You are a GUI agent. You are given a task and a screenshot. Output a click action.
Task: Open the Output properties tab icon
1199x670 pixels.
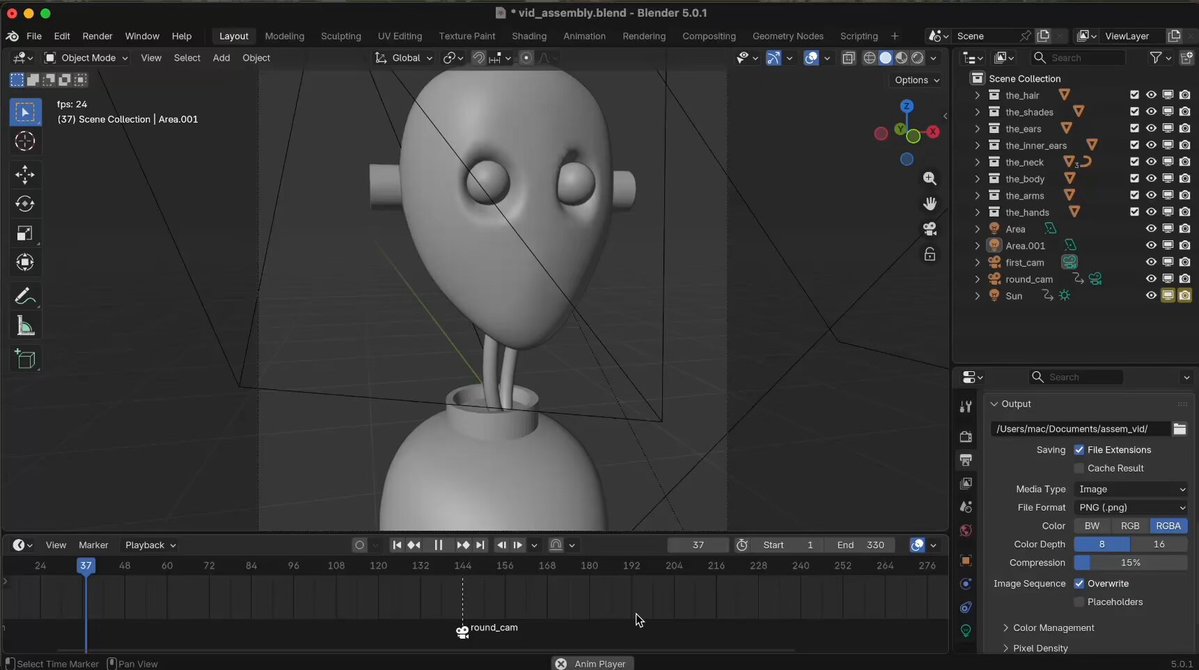[x=966, y=460]
